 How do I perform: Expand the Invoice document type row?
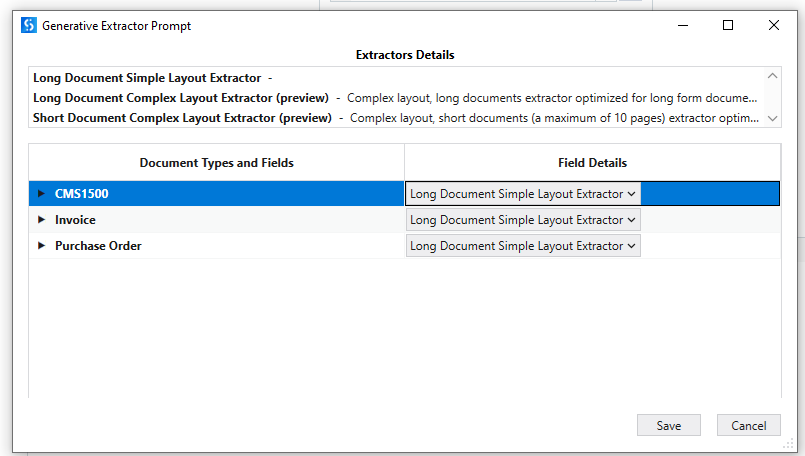pyautogui.click(x=42, y=220)
